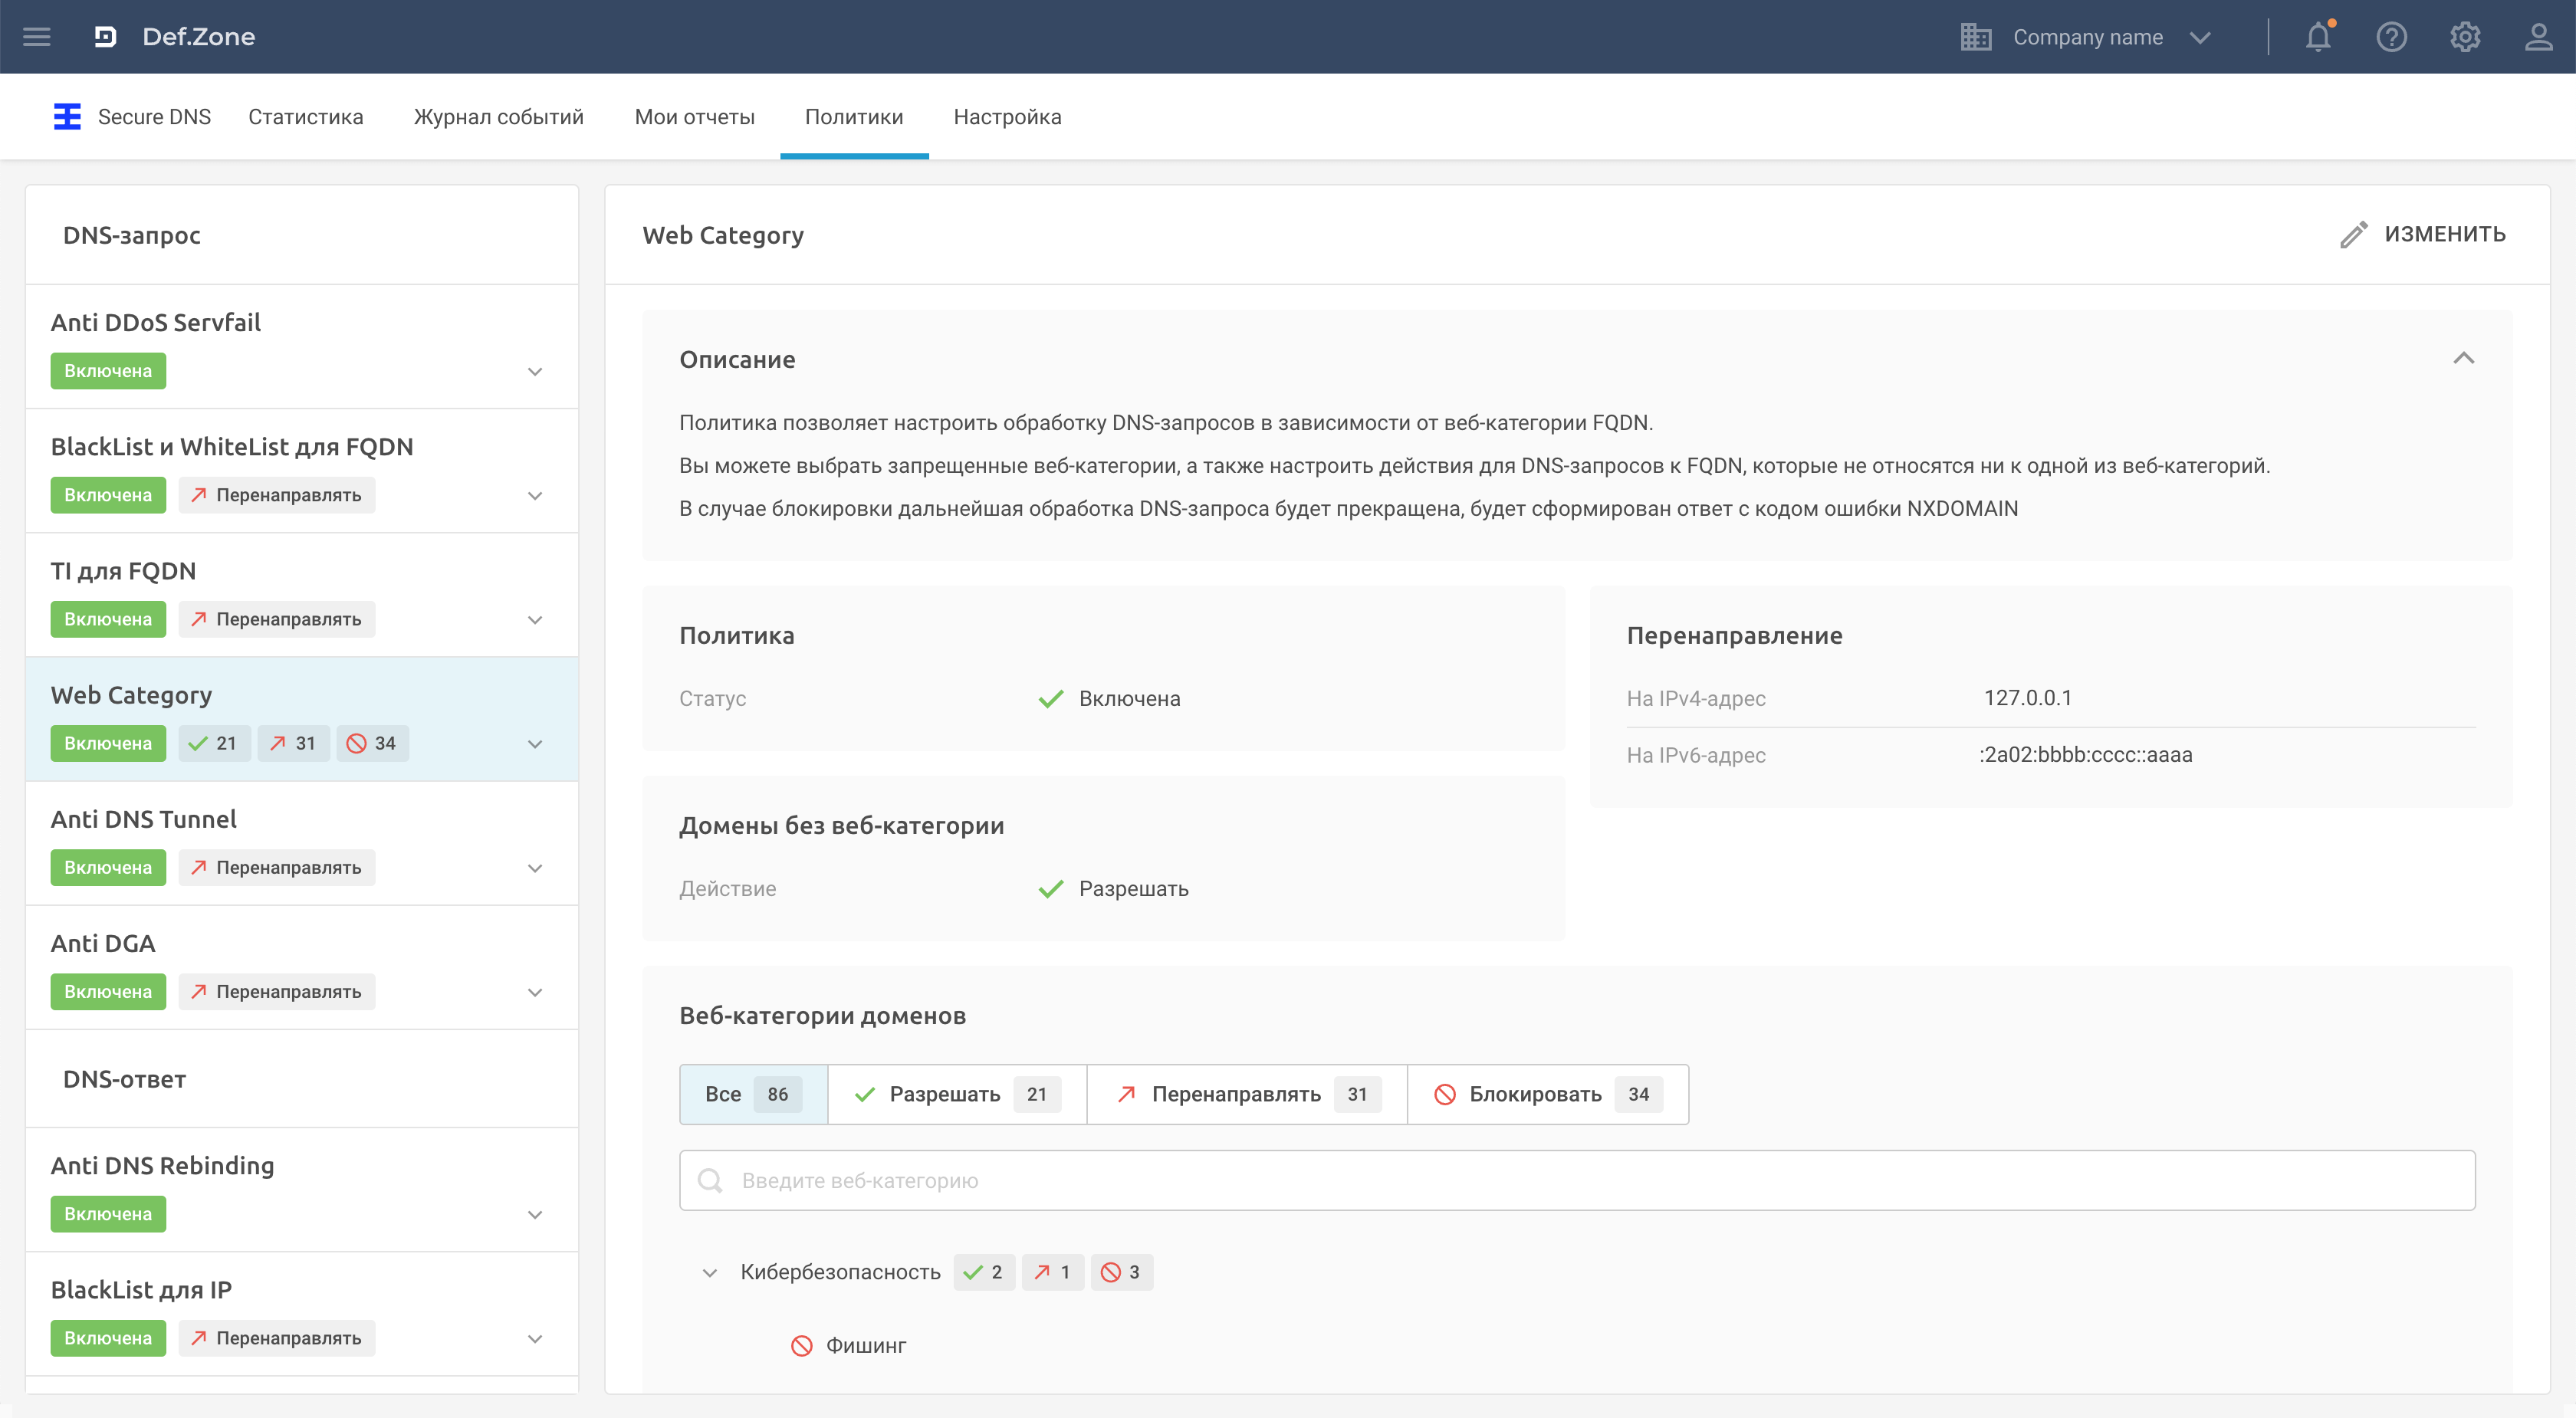Click the Secure DNS product icon

[67, 117]
